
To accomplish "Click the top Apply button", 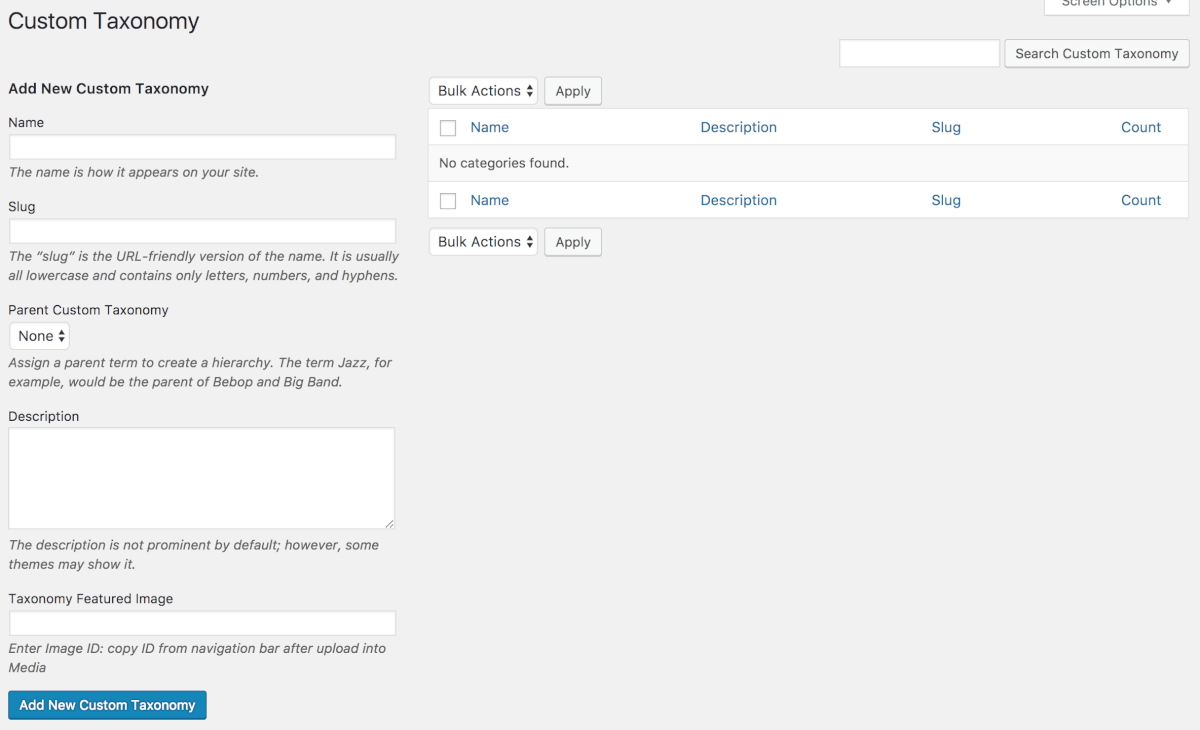I will (573, 91).
